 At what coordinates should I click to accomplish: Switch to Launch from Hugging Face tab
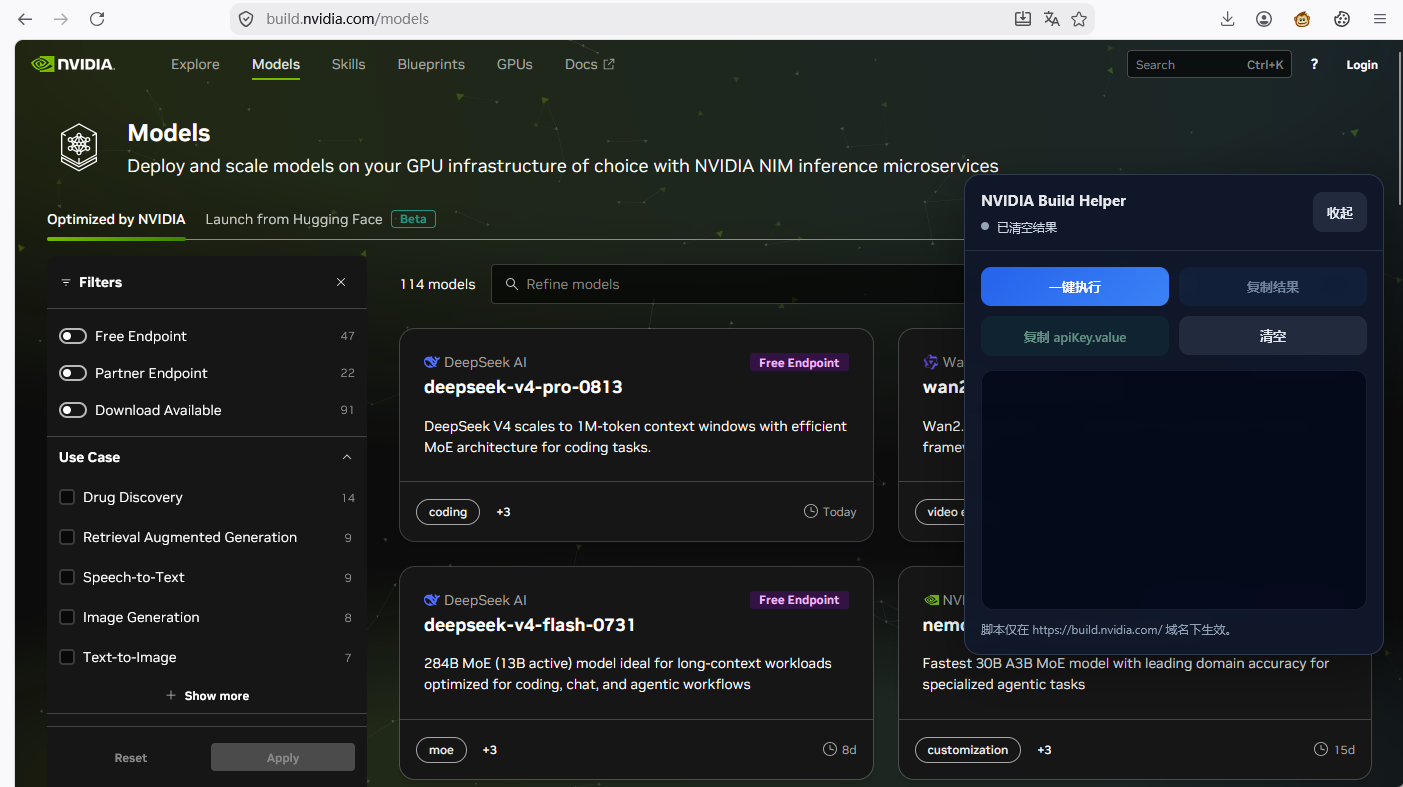(294, 219)
